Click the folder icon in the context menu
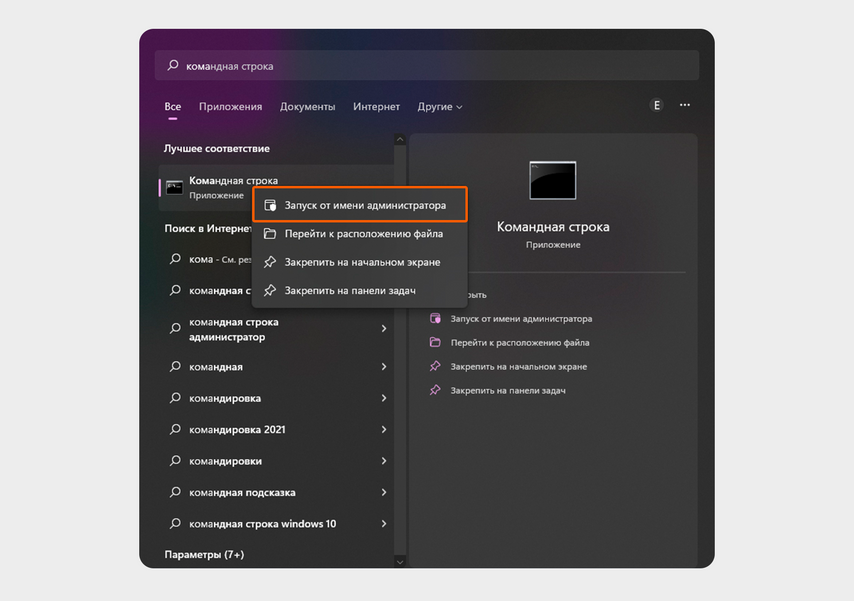 click(270, 234)
